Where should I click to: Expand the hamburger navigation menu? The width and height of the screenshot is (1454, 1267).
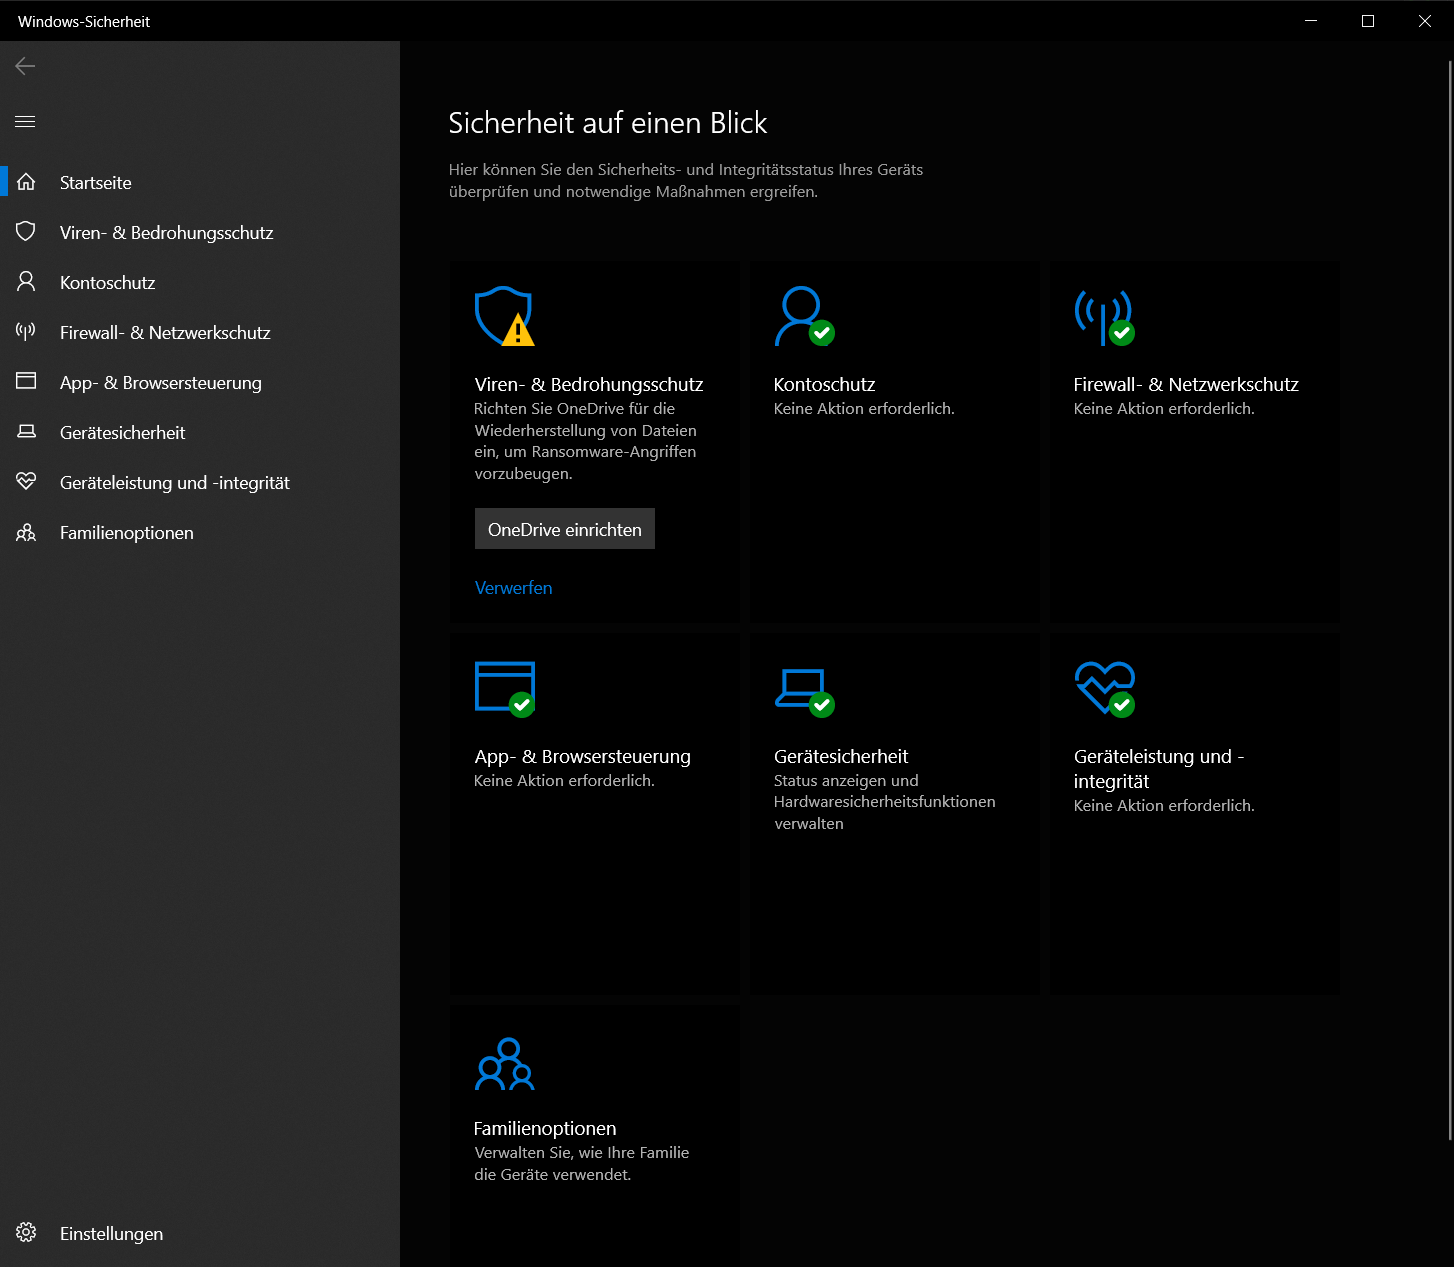[25, 121]
